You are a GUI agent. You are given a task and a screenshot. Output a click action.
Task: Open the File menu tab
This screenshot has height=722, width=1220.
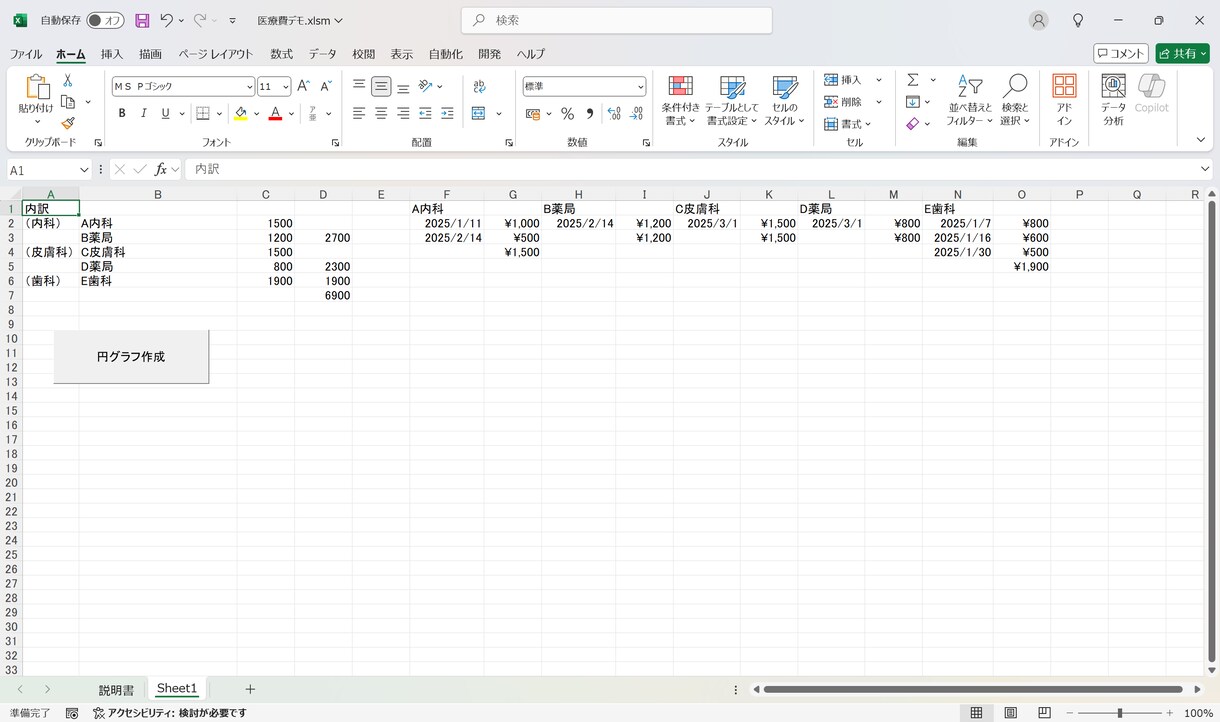[26, 54]
